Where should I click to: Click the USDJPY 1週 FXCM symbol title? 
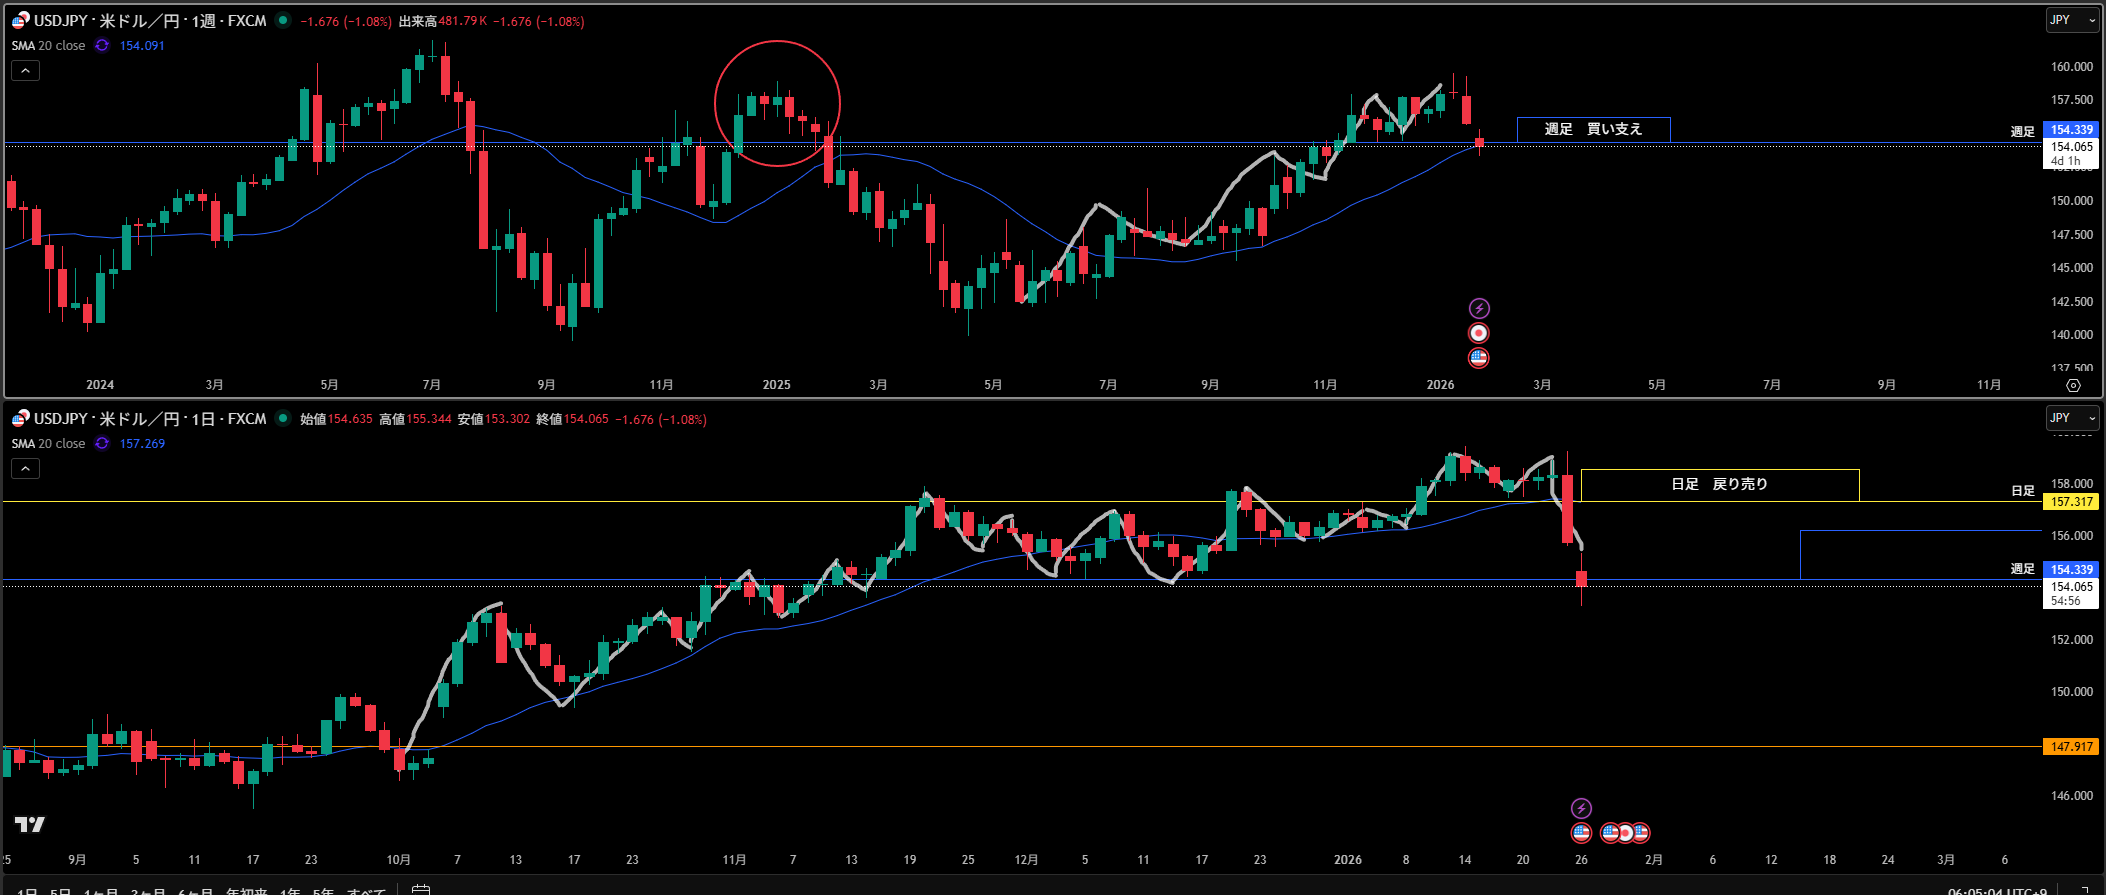(150, 21)
